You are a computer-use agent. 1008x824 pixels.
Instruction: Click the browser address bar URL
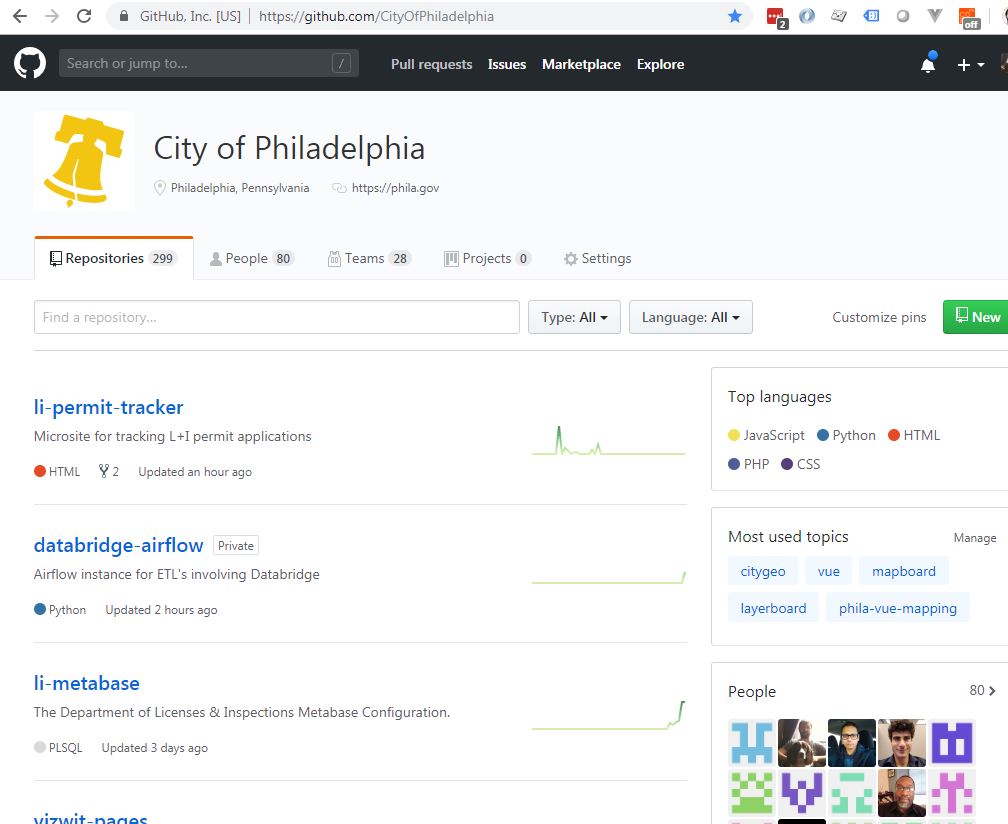tap(376, 16)
